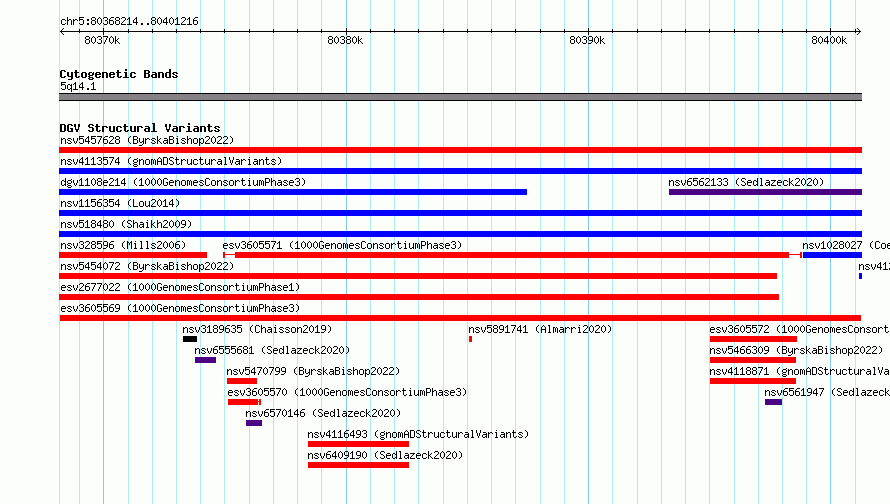Click the nsv5457628 (ByrskaBishop2022) variant label
Viewport: 890px width, 504px height.
[x=147, y=140]
